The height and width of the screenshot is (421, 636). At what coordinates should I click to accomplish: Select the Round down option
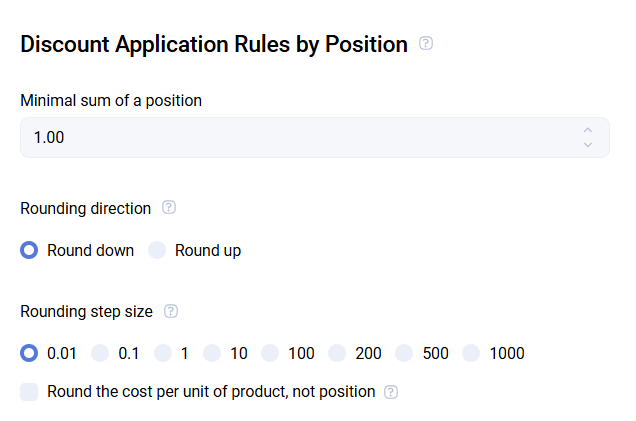pos(29,250)
